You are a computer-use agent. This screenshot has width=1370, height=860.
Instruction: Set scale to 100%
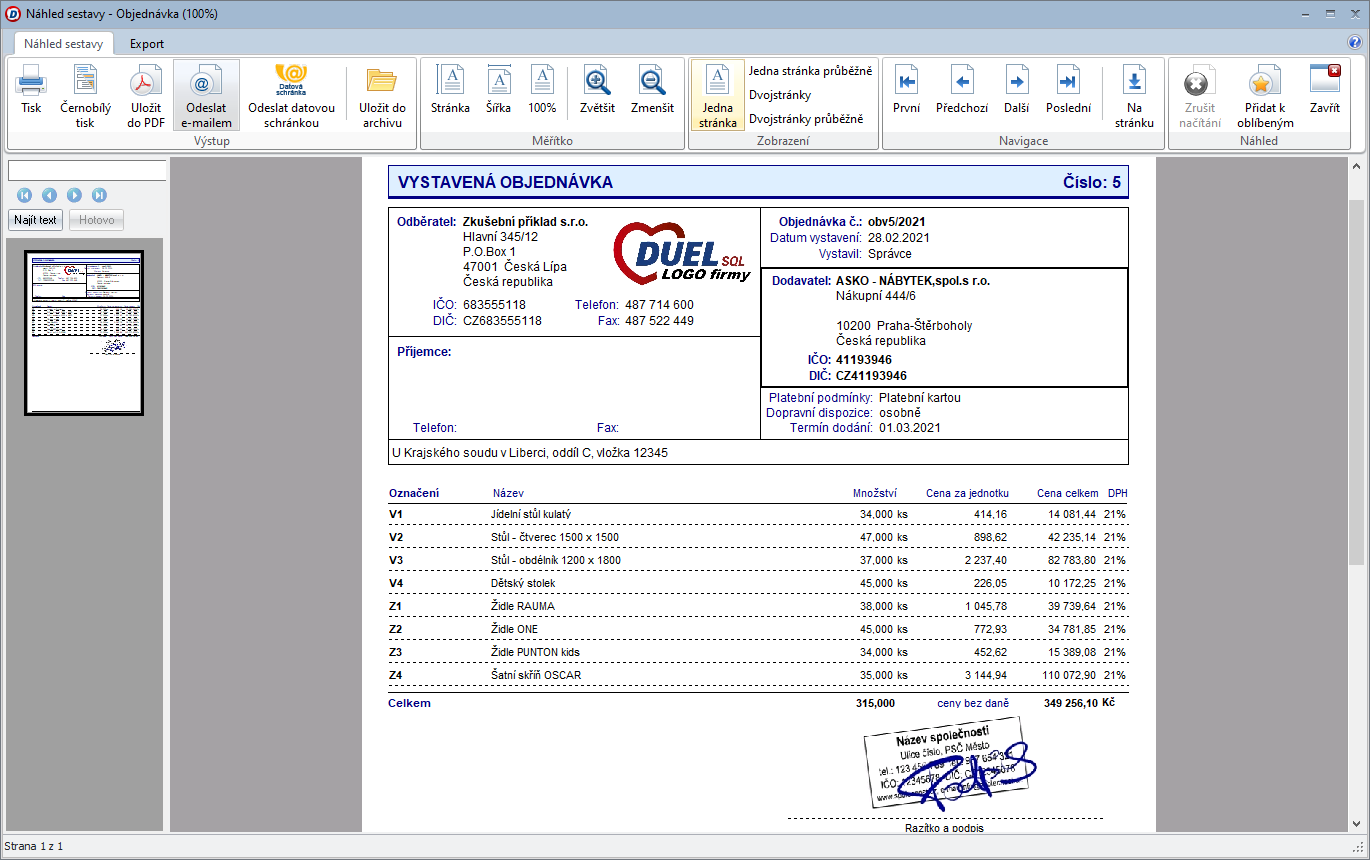pos(542,90)
